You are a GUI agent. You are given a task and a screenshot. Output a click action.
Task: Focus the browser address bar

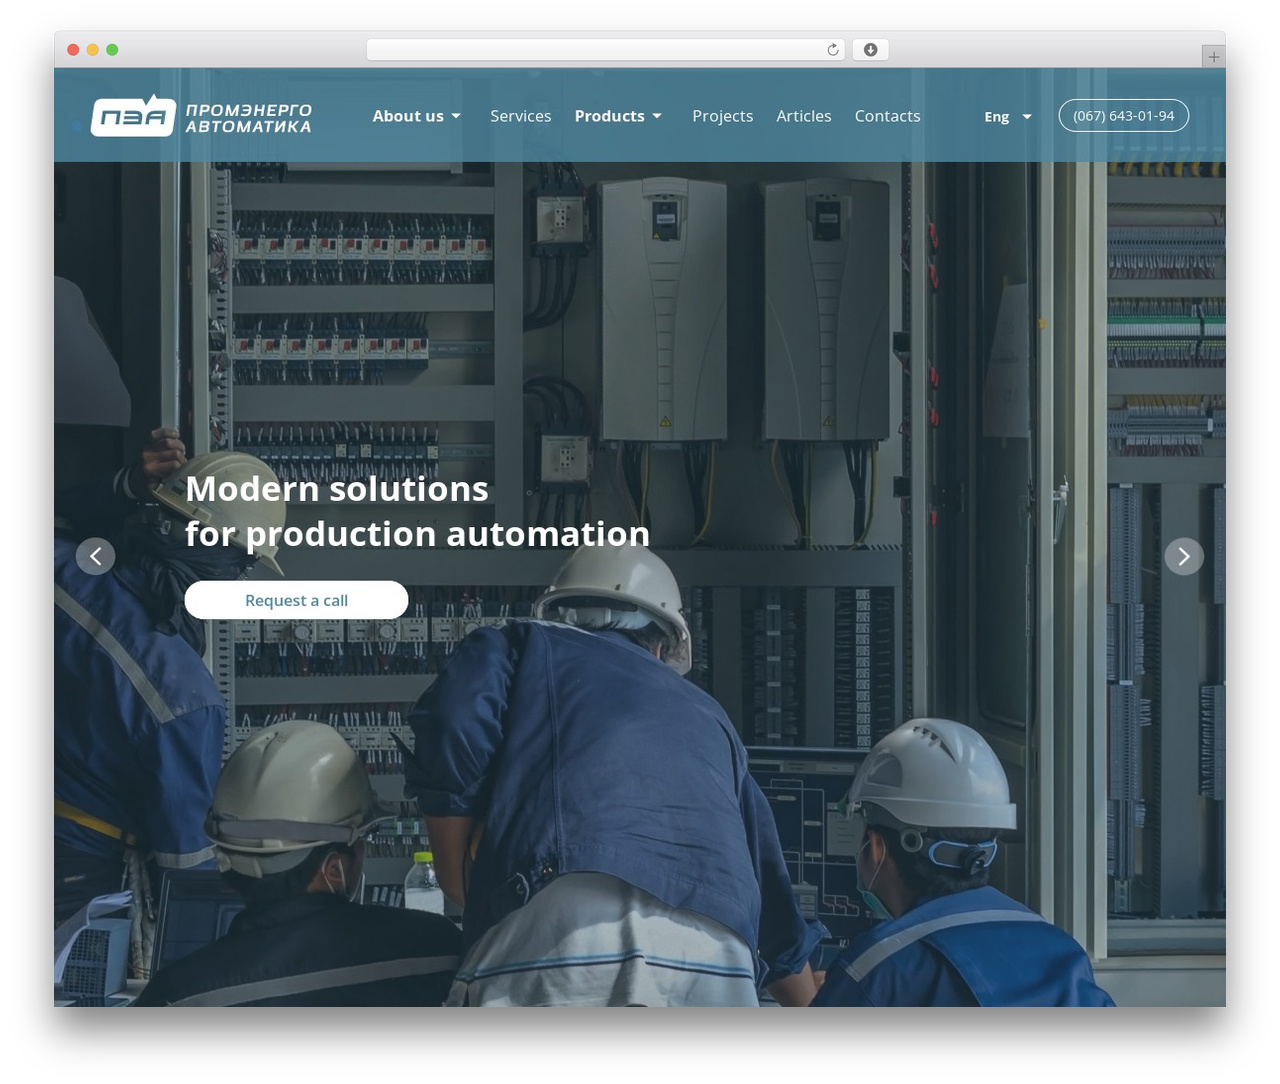[x=605, y=50]
